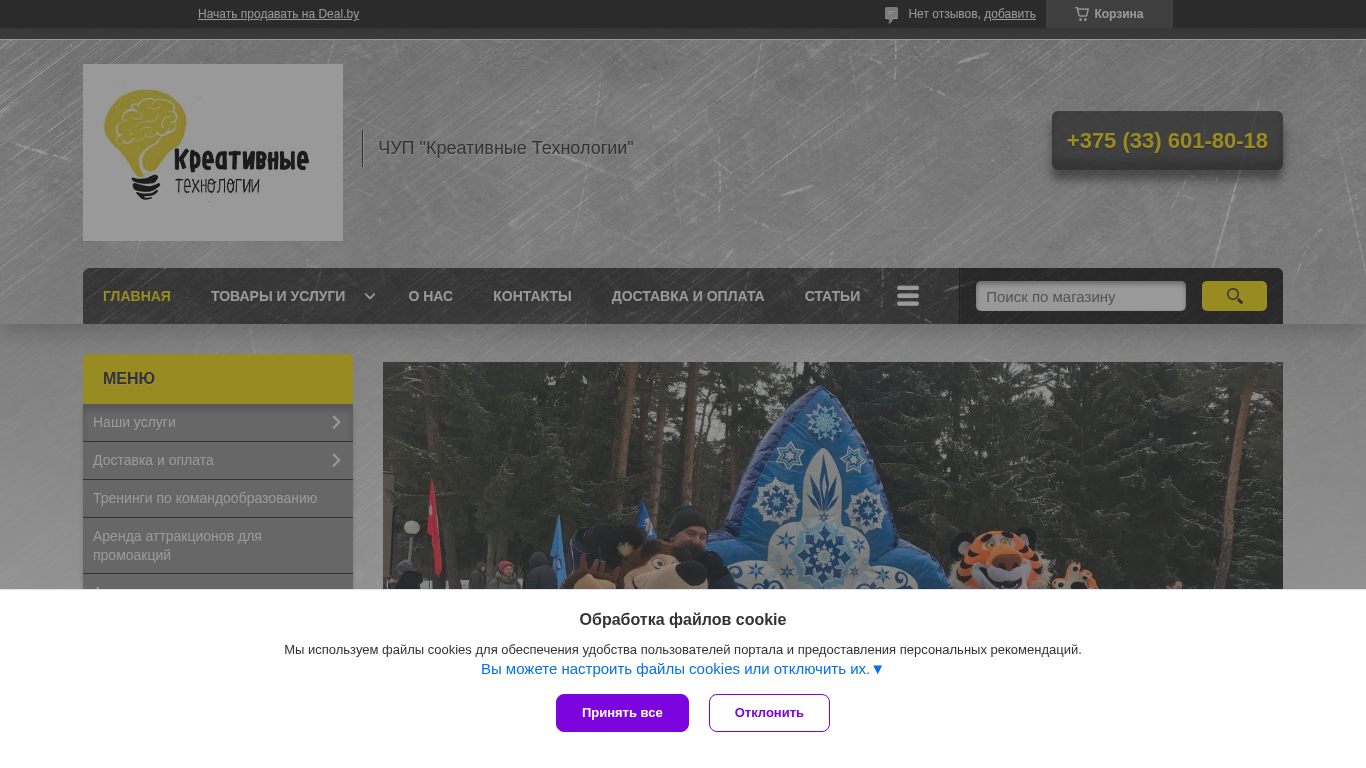This screenshot has height=768, width=1366.
Task: Go to Главная menu item
Action: point(137,296)
